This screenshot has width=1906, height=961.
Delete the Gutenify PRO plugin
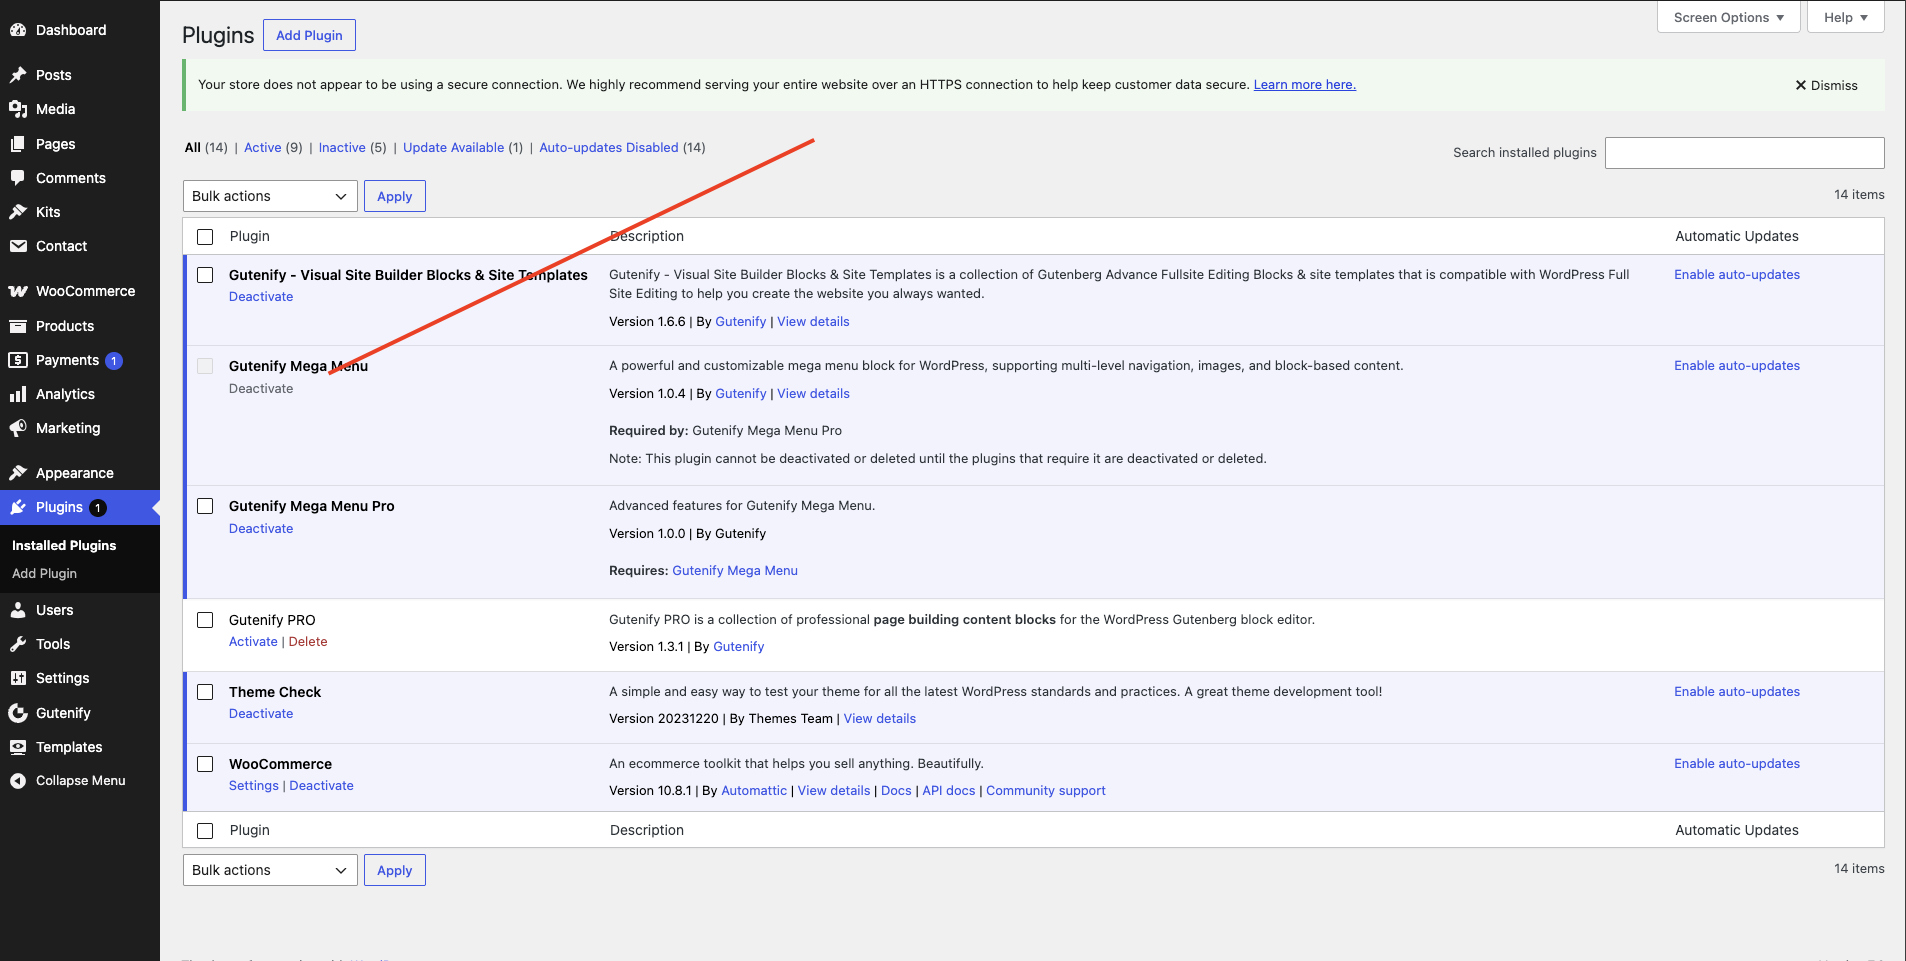308,641
